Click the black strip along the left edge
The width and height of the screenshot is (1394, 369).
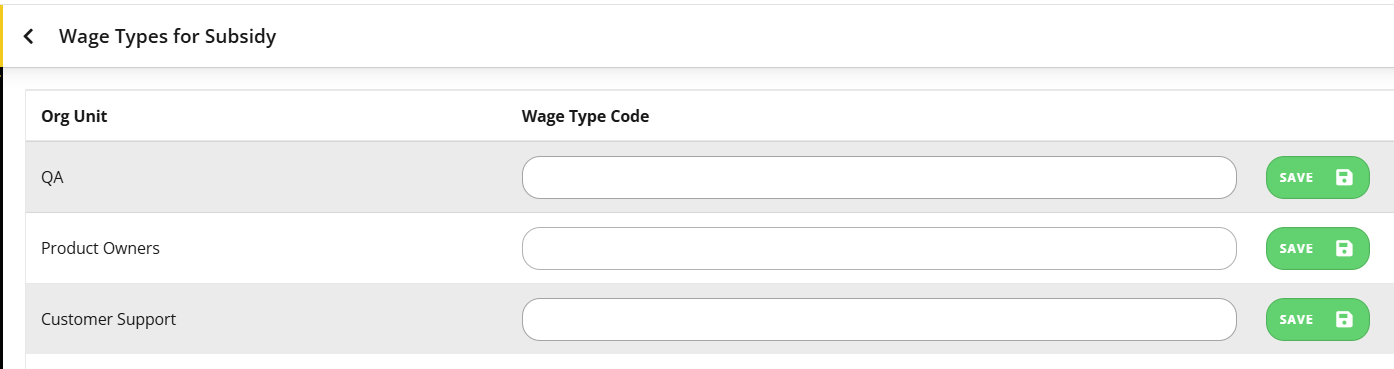point(2,218)
